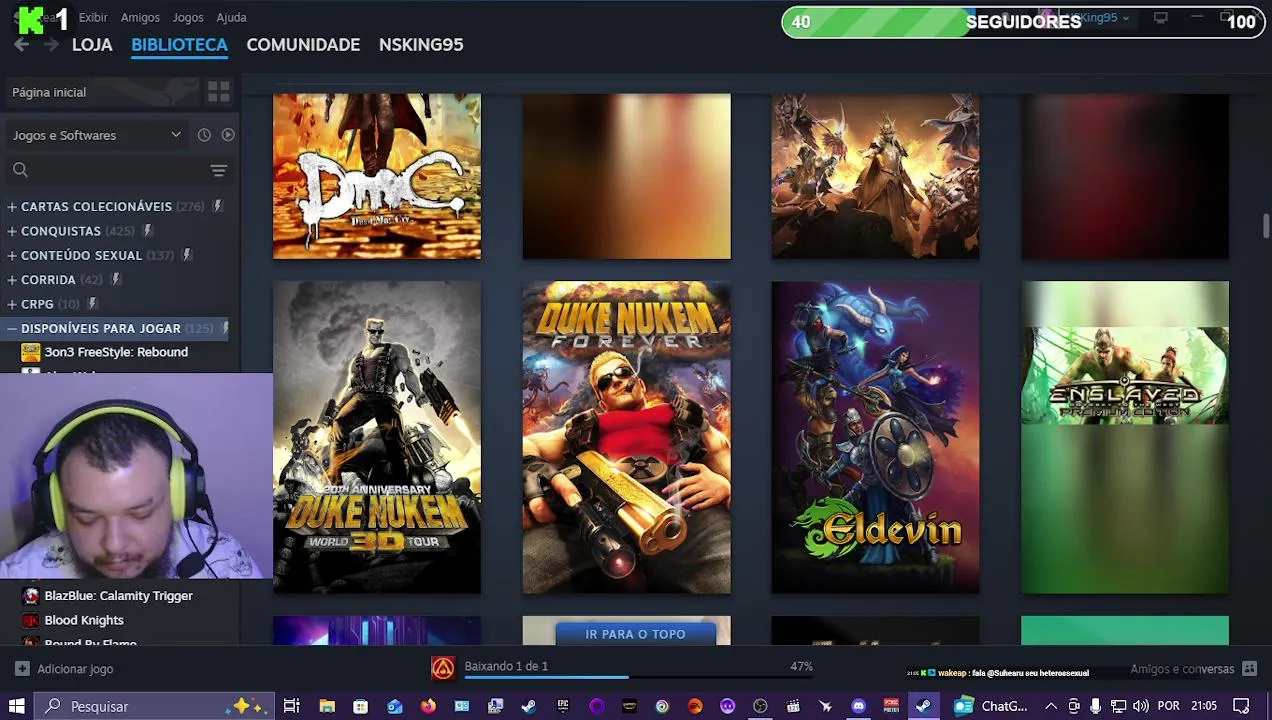Select 3on3 FreeStyle: Rebound in the list
The height and width of the screenshot is (720, 1272).
[x=116, y=352]
